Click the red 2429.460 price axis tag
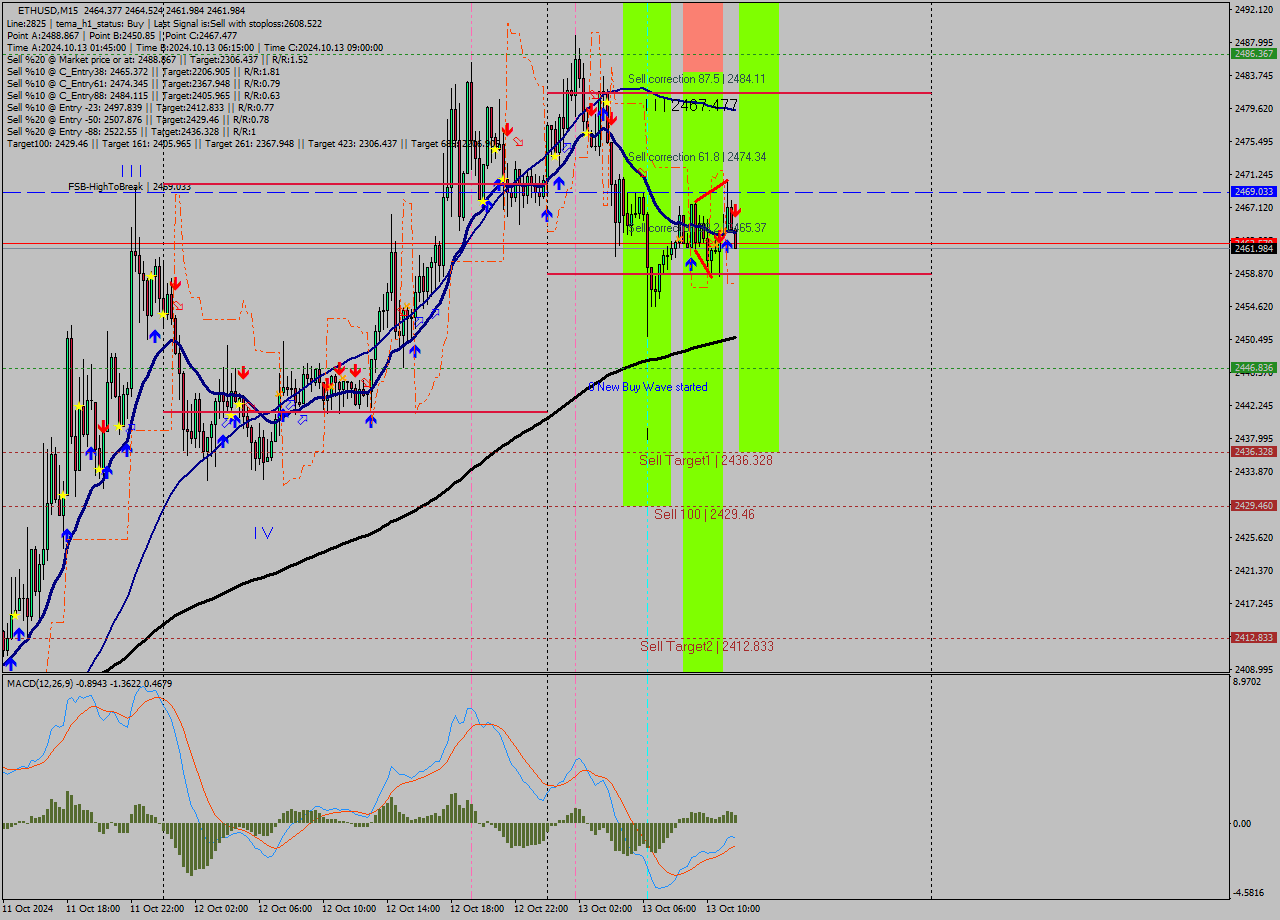This screenshot has height=920, width=1280. (1253, 506)
